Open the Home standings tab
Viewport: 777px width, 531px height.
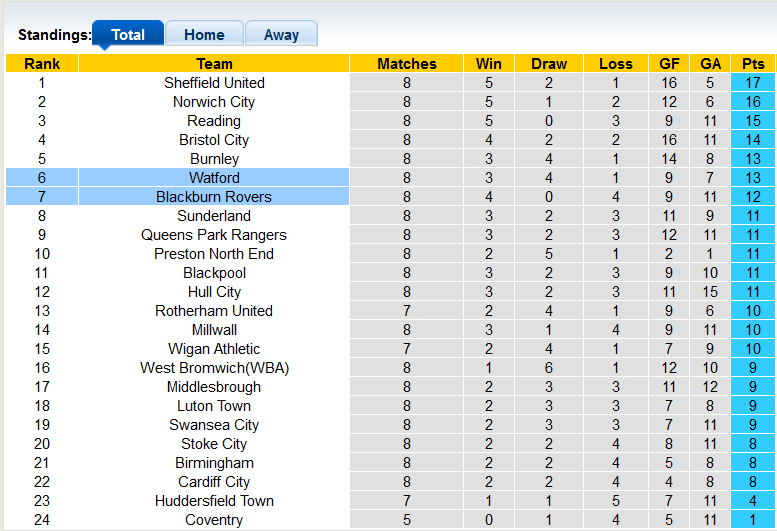tap(204, 34)
